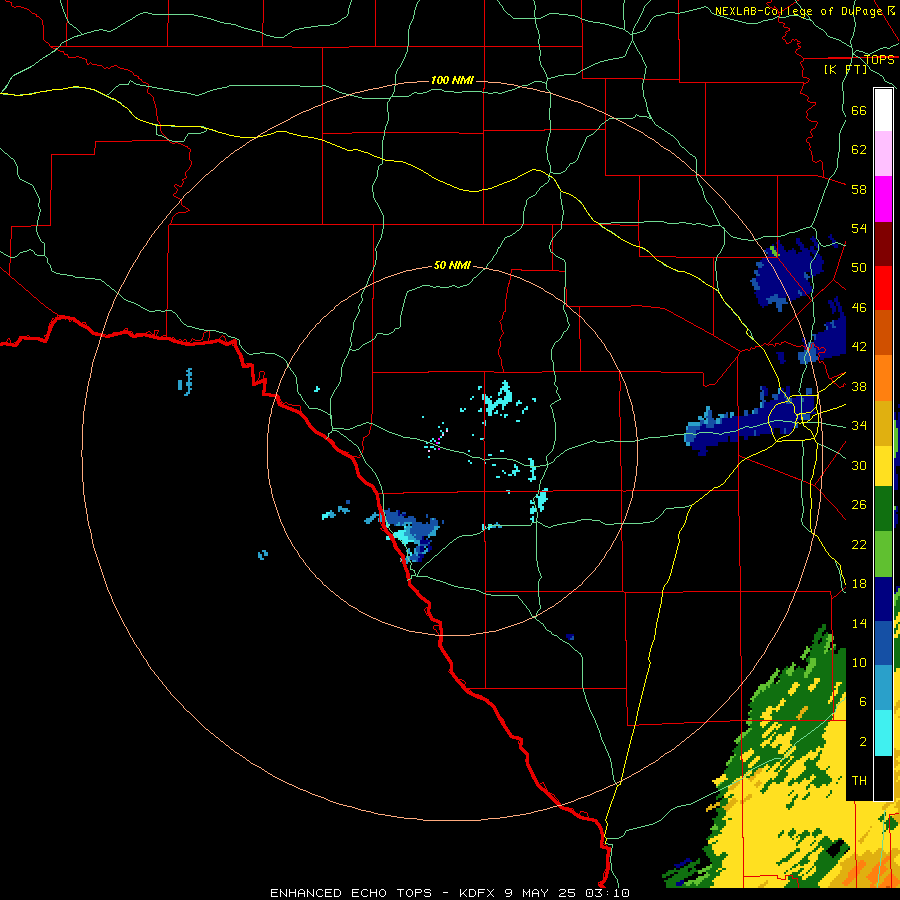The height and width of the screenshot is (900, 900).
Task: Click the 9 MAY 25 date text
Action: (x=542, y=893)
